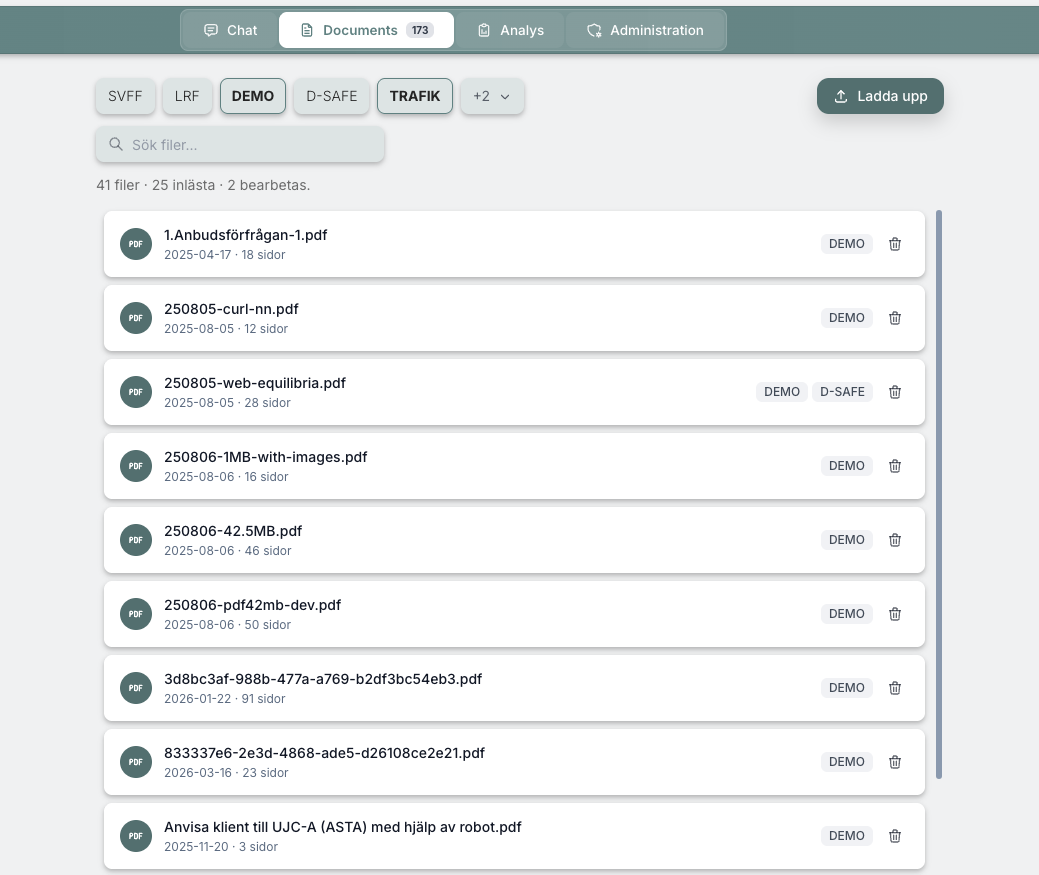Image resolution: width=1039 pixels, height=875 pixels.
Task: Click the PDF icon of 833337e6-2e3d-4868-ade5-d26108ce2e21.pdf
Action: tap(136, 762)
